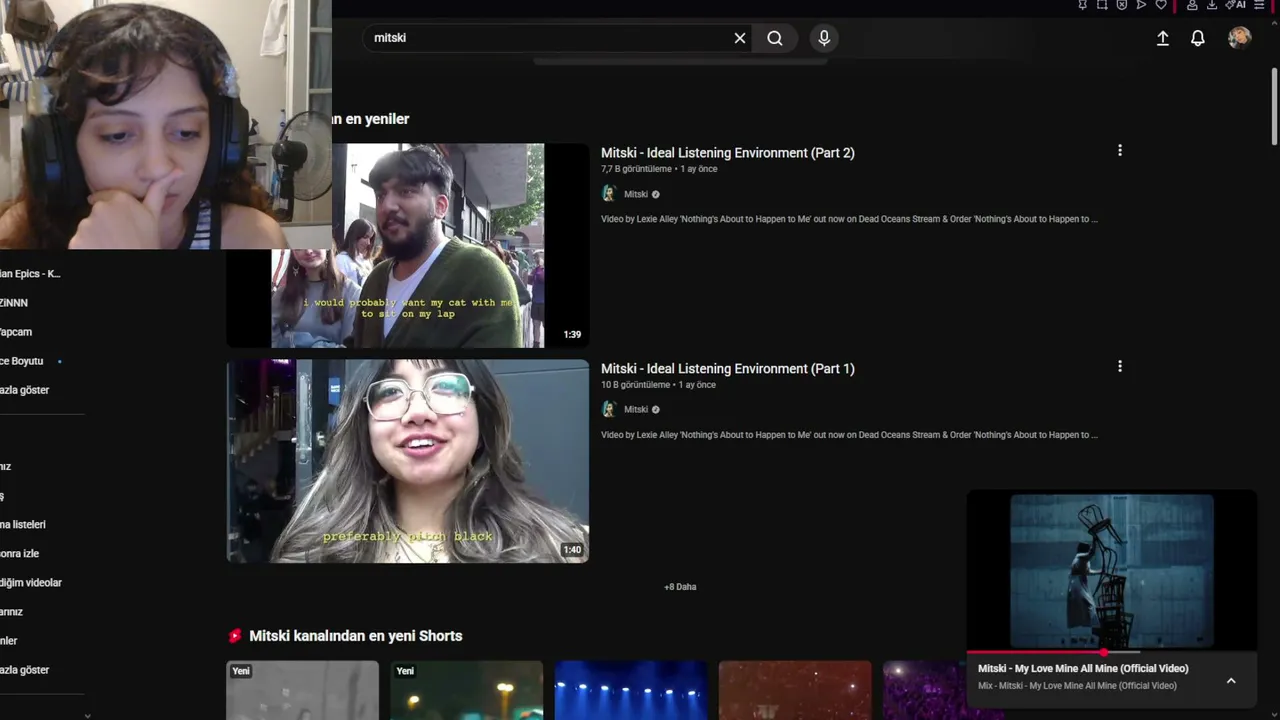This screenshot has height=720, width=1280.
Task: Play the Part 1 video thumbnail
Action: tap(408, 461)
